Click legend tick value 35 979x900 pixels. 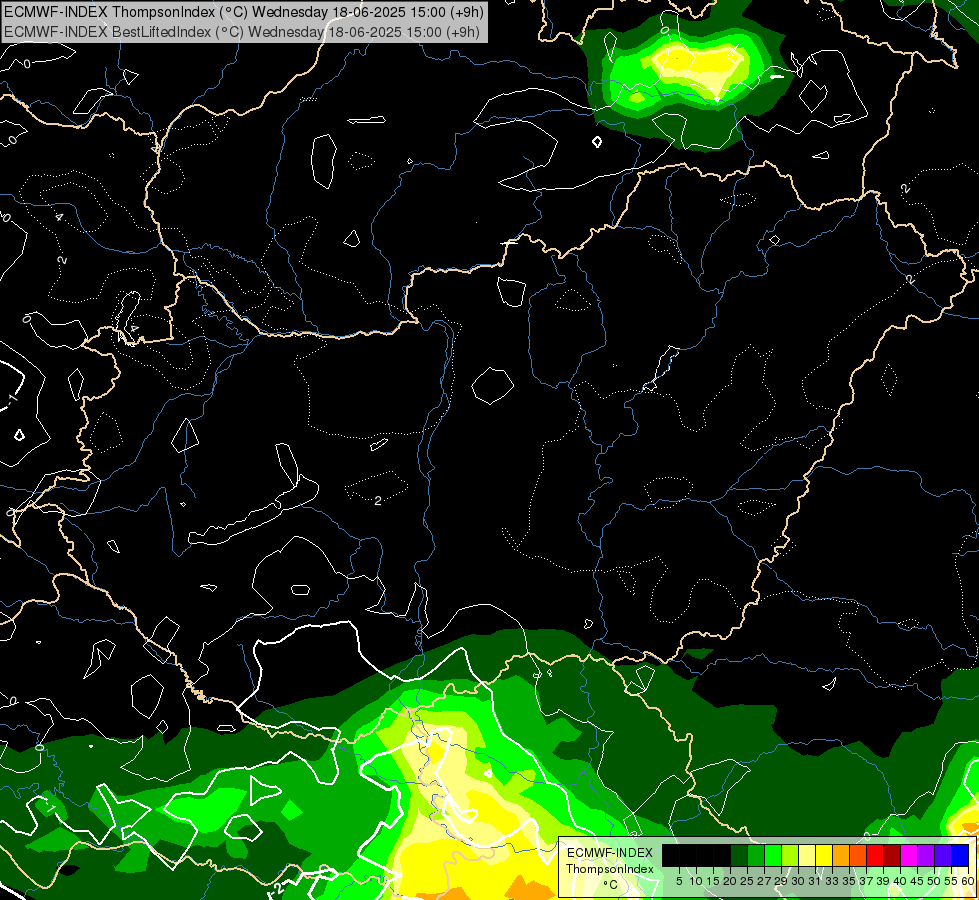tap(849, 881)
